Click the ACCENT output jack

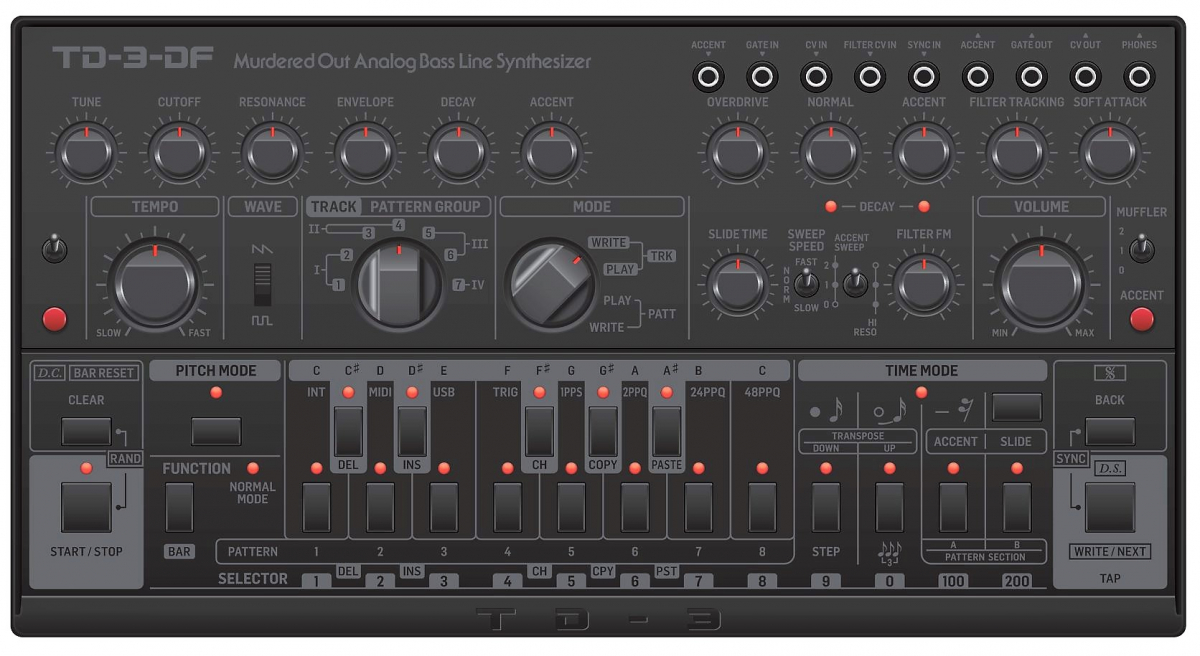977,75
